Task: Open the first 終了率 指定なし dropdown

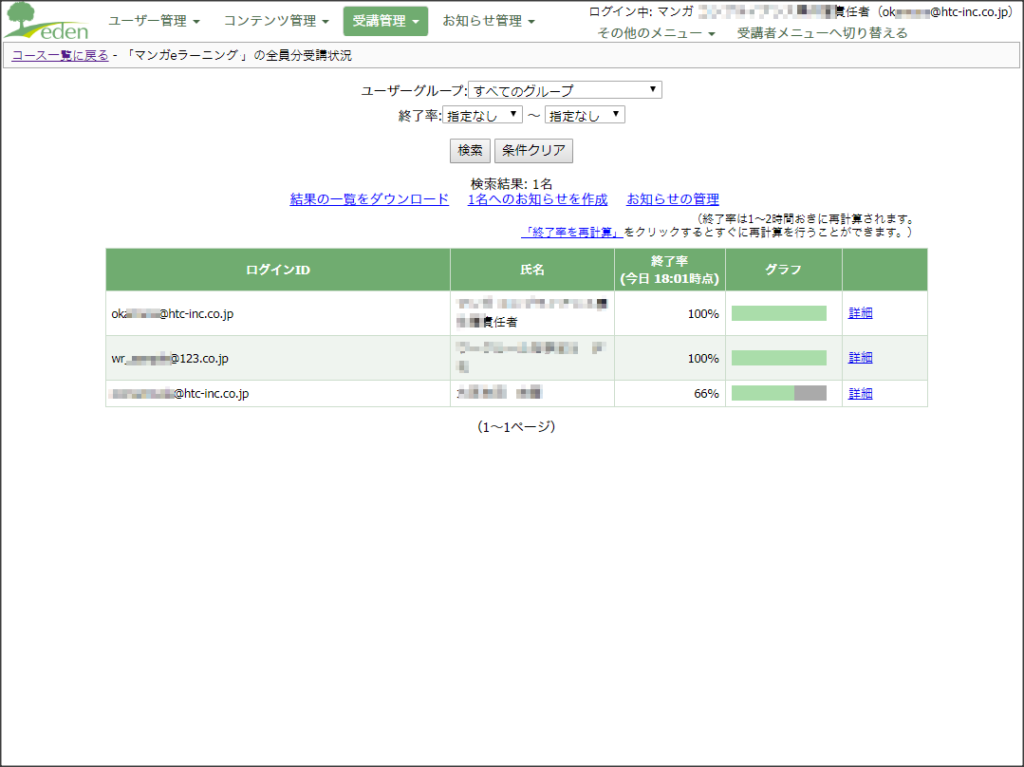Action: 483,115
